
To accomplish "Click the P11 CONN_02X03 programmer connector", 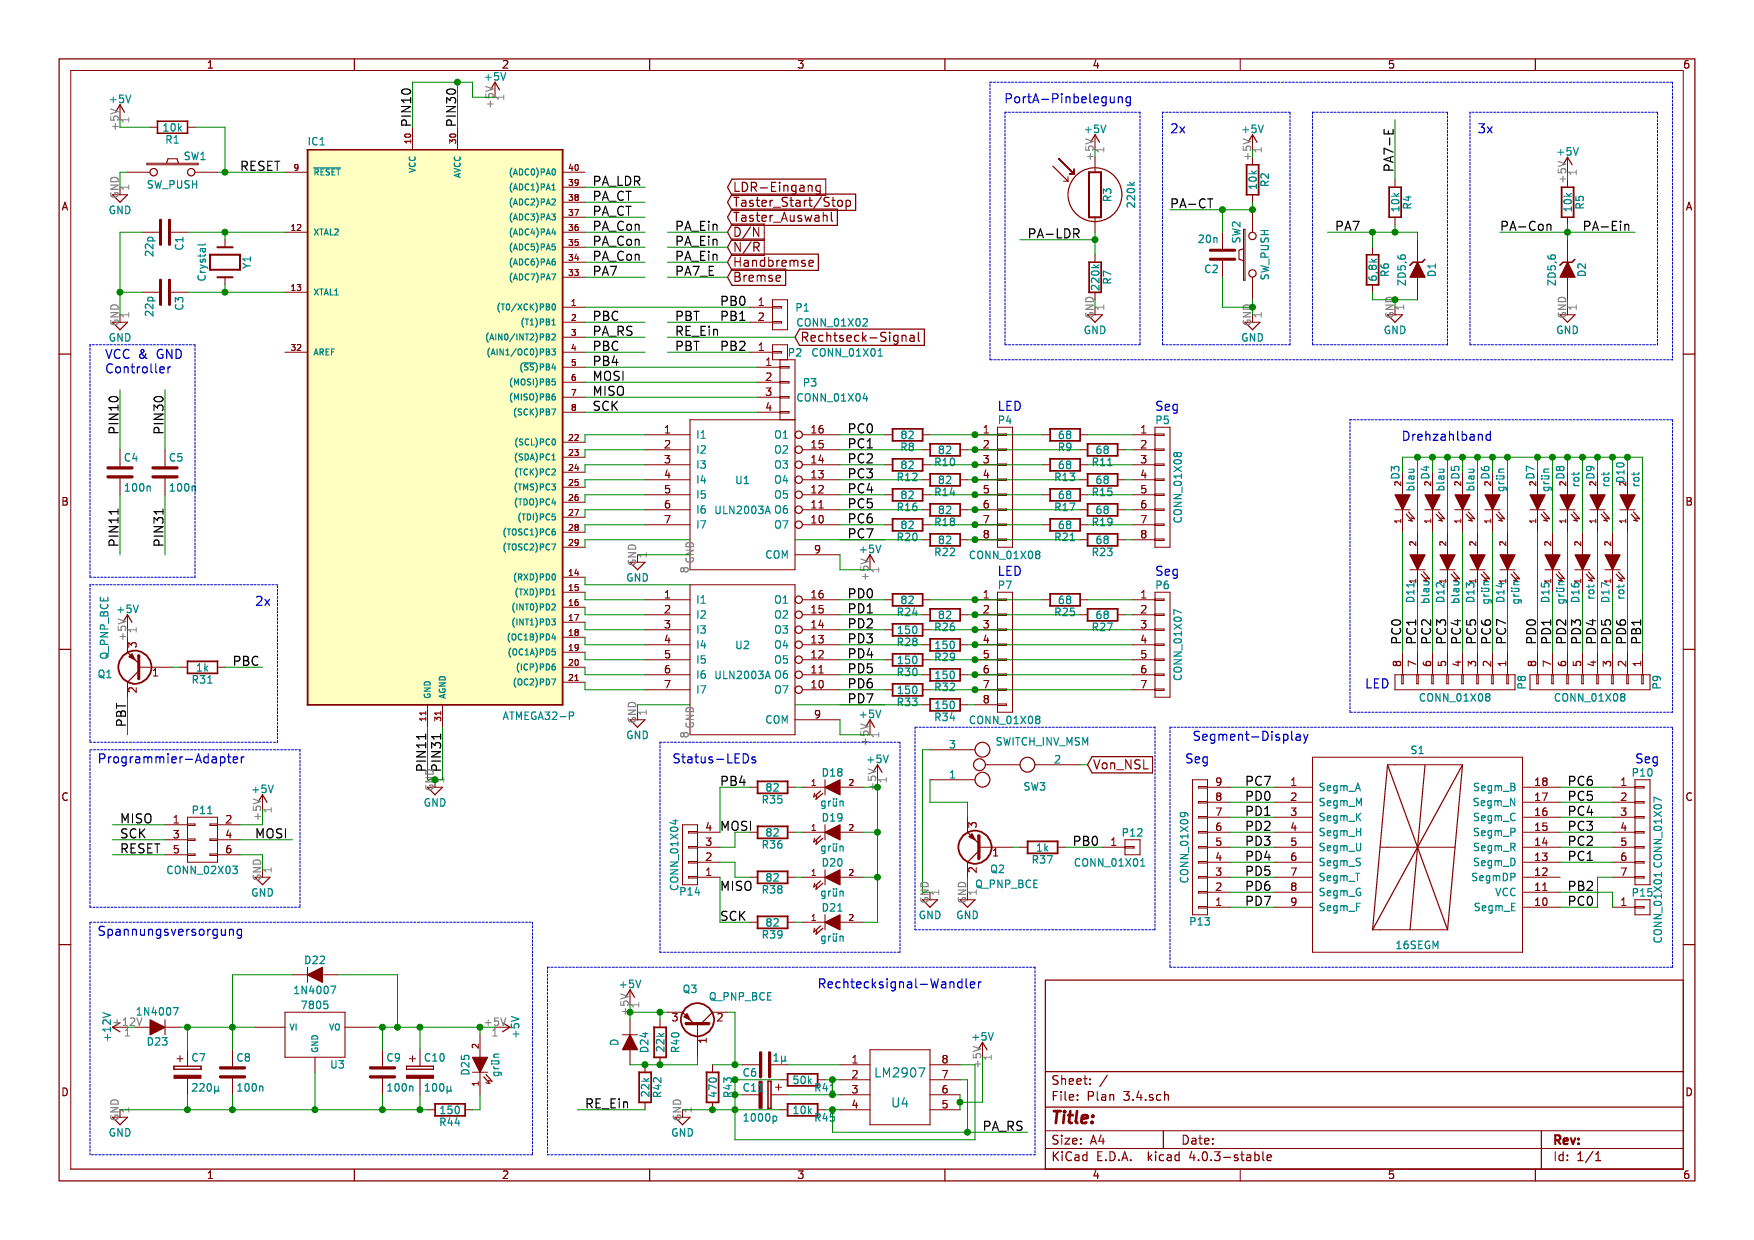I will (202, 838).
